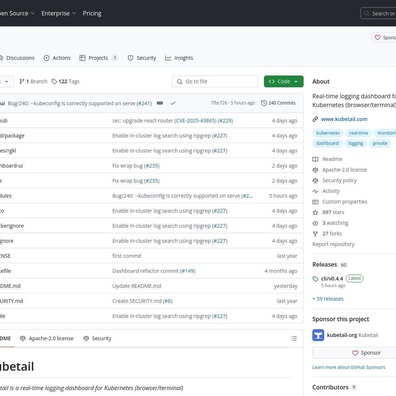Open pull request #241 link
The width and height of the screenshot is (396, 396).
click(144, 103)
